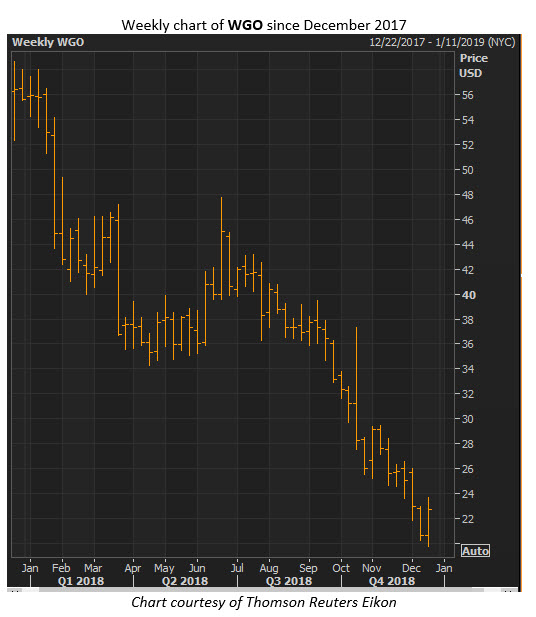Click the 30 price axis value
Image resolution: width=536 pixels, height=617 pixels.
point(468,419)
